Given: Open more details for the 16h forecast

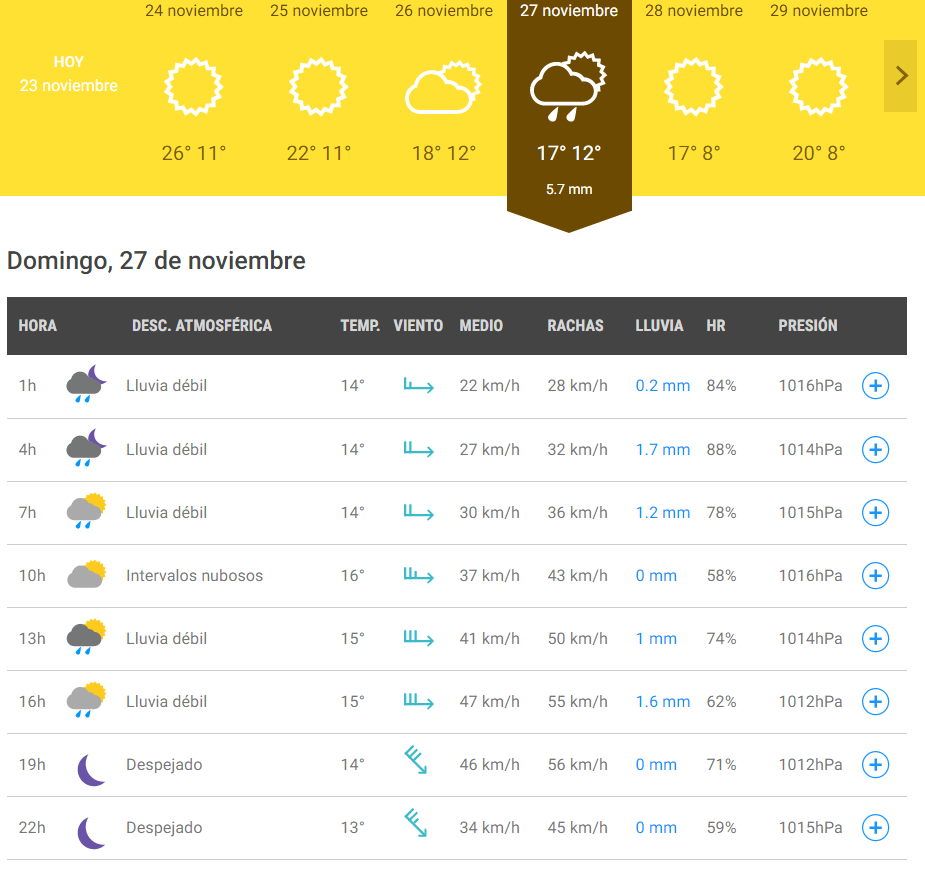Looking at the screenshot, I should pyautogui.click(x=875, y=702).
